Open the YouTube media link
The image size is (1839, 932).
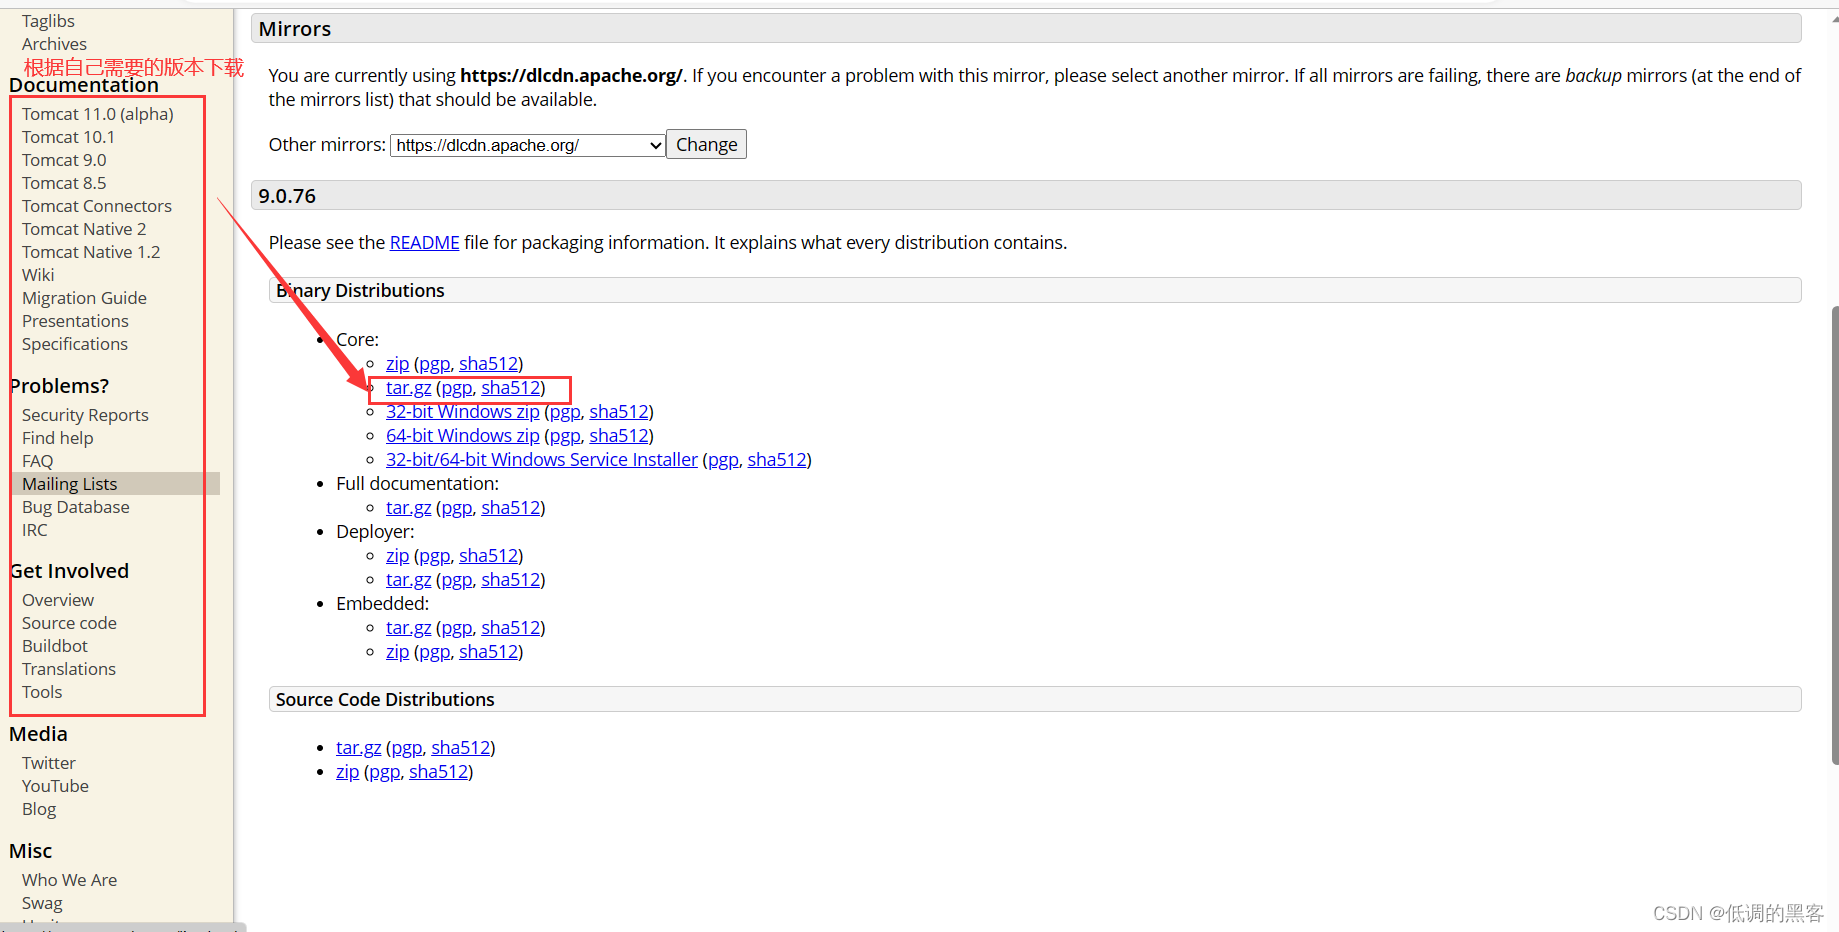pos(55,786)
